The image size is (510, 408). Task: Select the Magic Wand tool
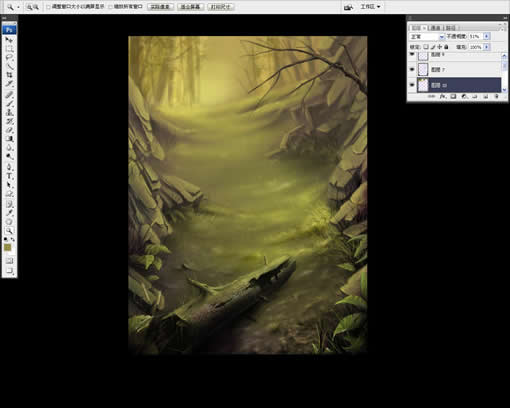(9, 66)
